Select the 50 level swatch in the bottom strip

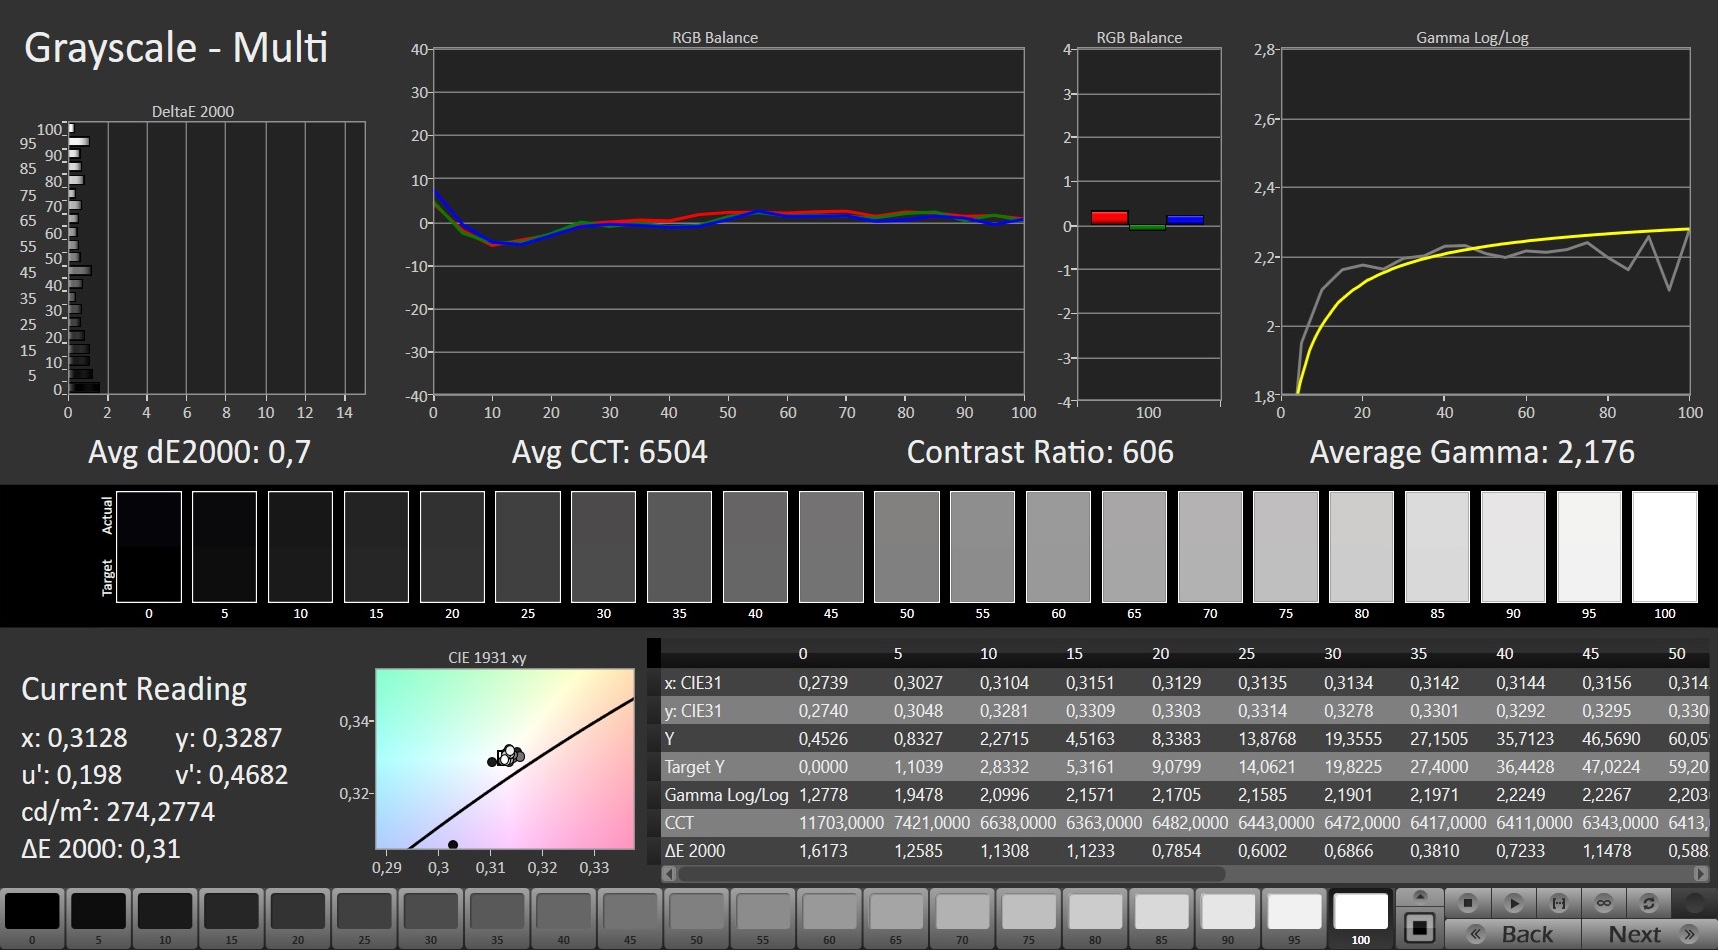click(x=696, y=917)
